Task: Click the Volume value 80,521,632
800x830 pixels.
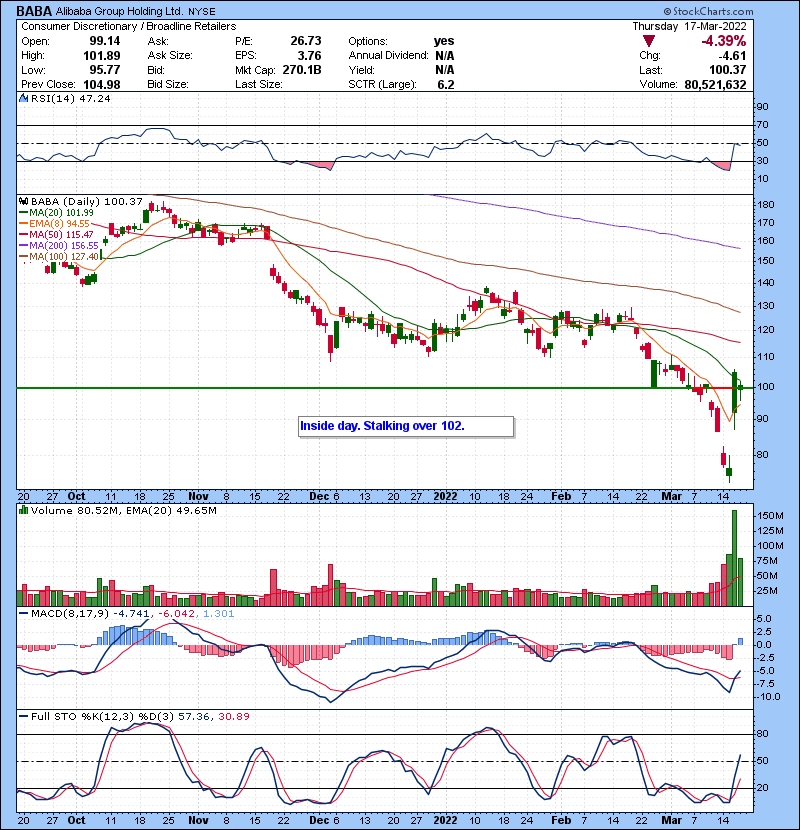Action: pos(715,85)
